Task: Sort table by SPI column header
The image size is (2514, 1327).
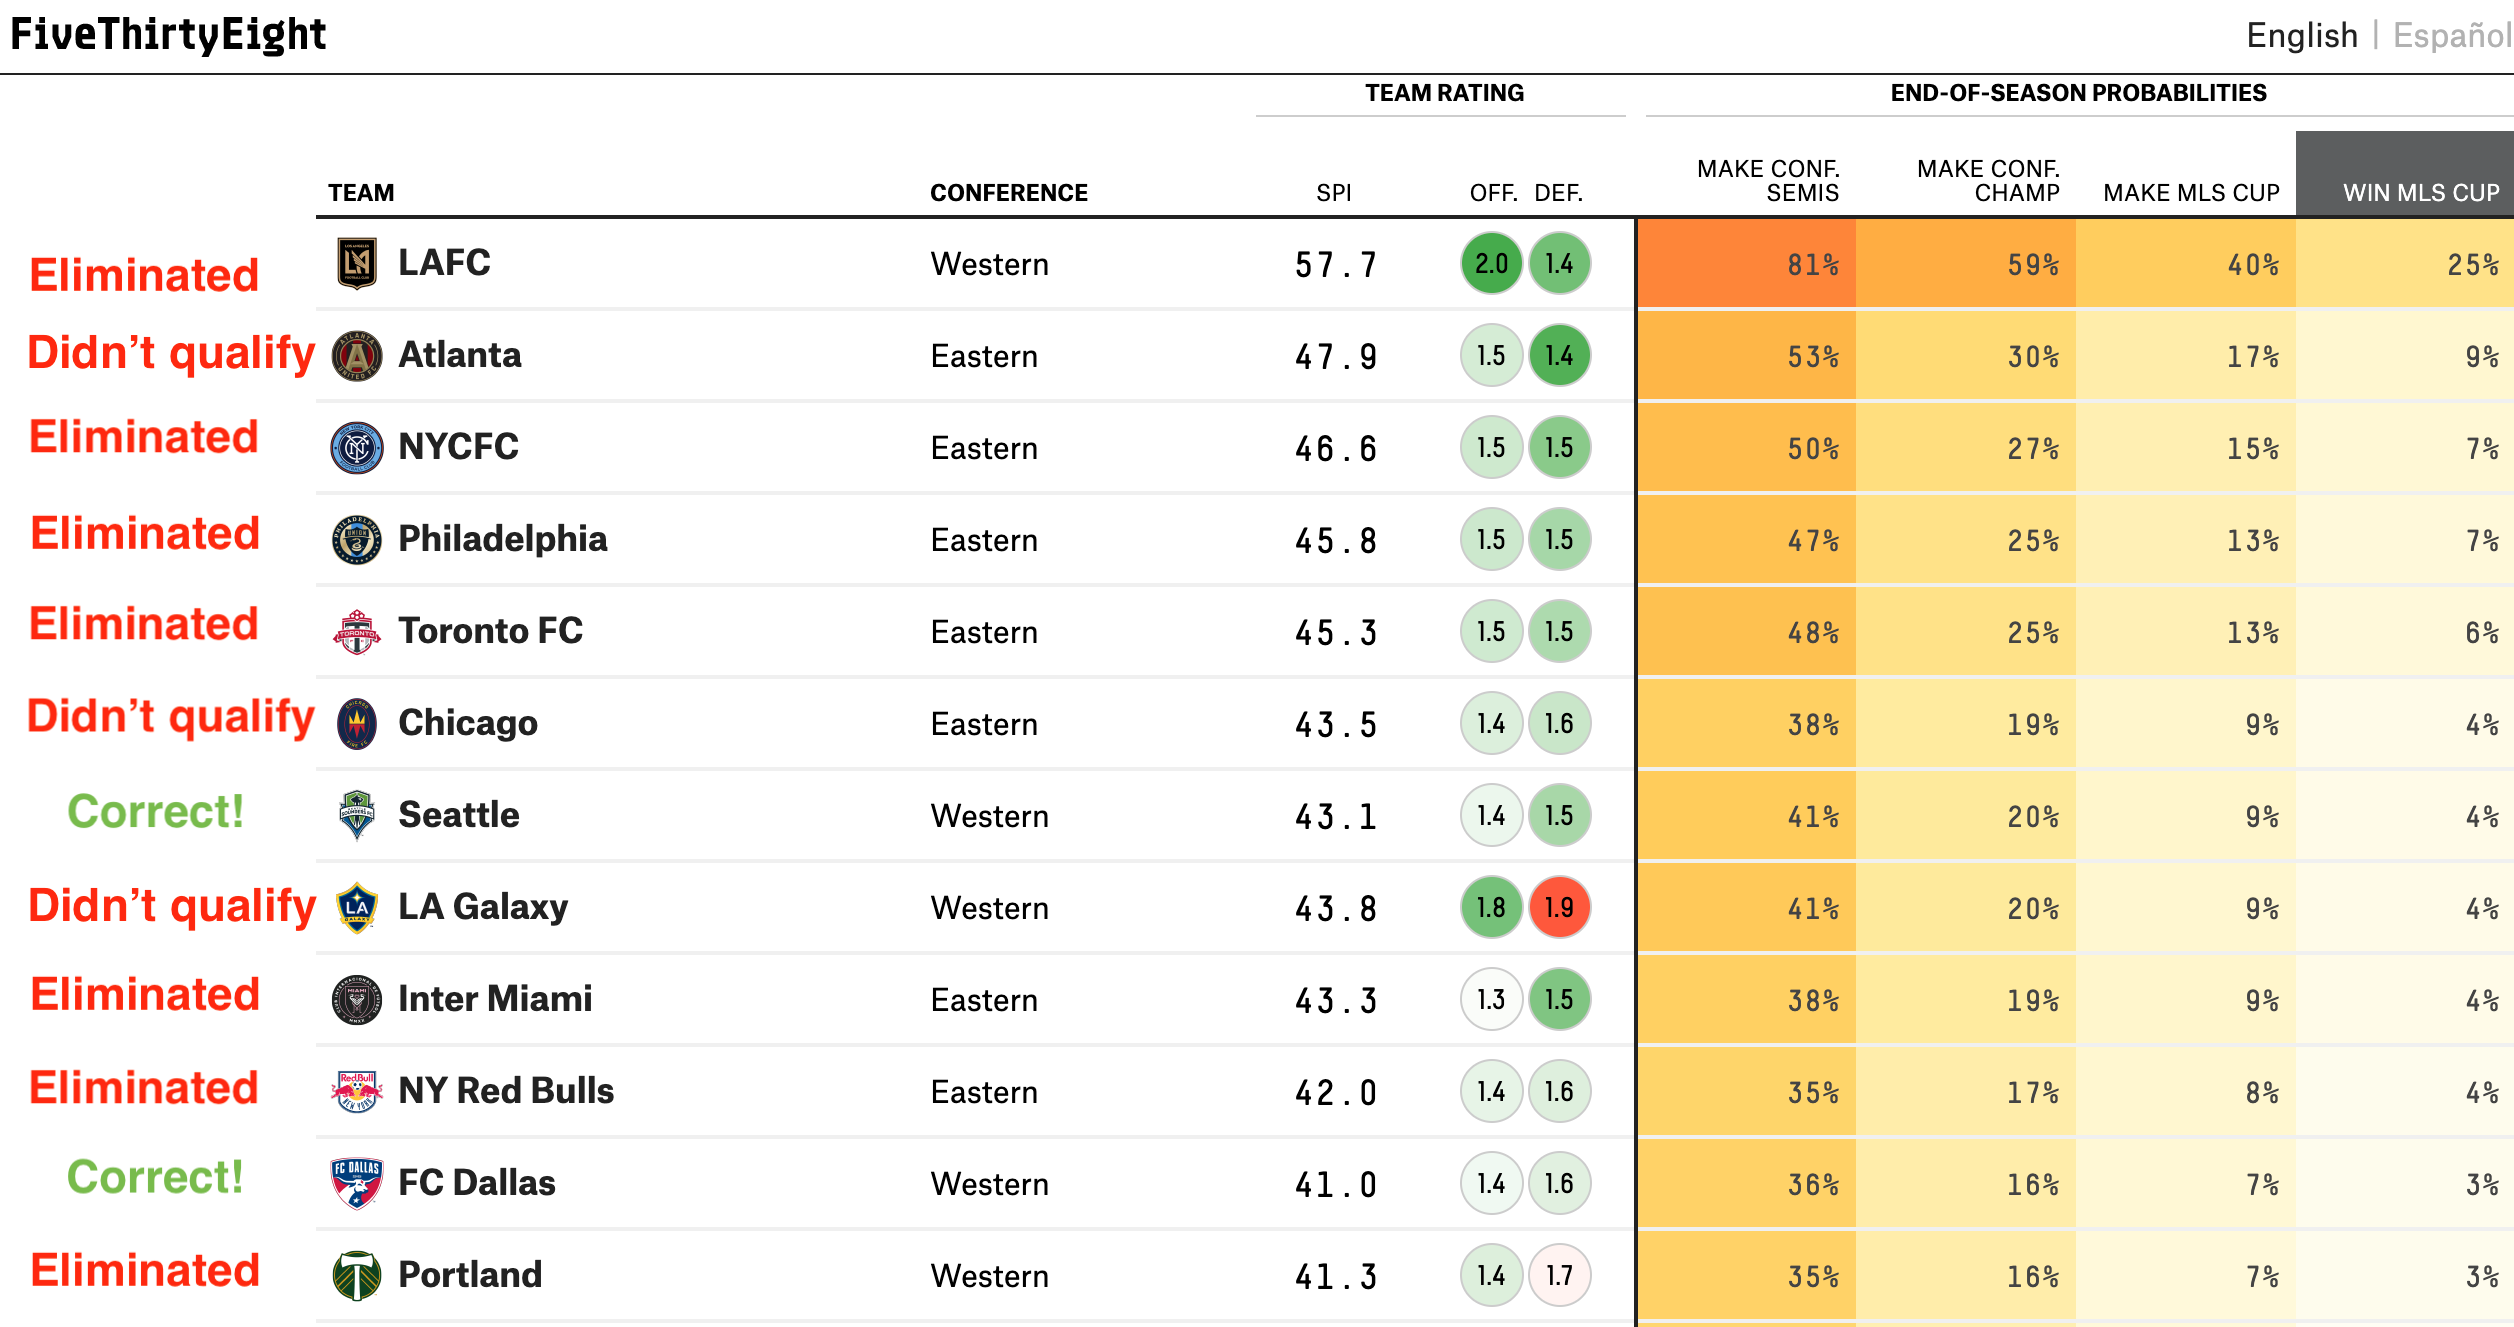Action: [1334, 193]
